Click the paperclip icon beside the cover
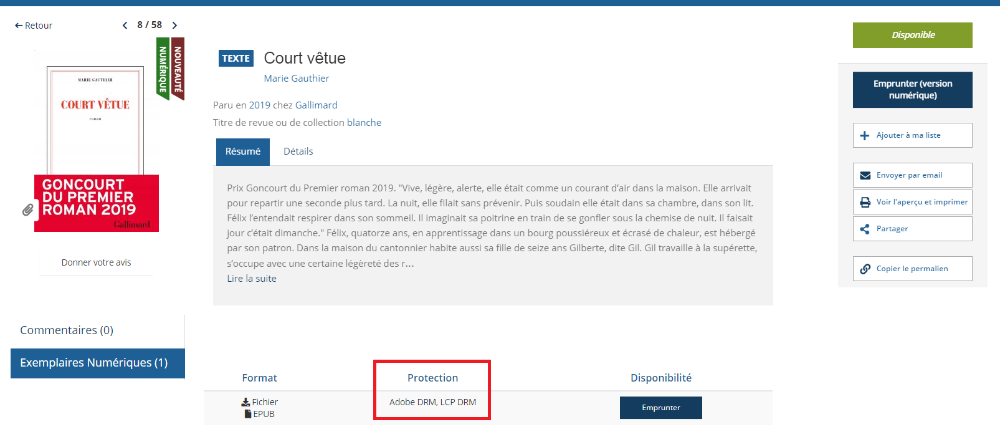 pyautogui.click(x=26, y=210)
